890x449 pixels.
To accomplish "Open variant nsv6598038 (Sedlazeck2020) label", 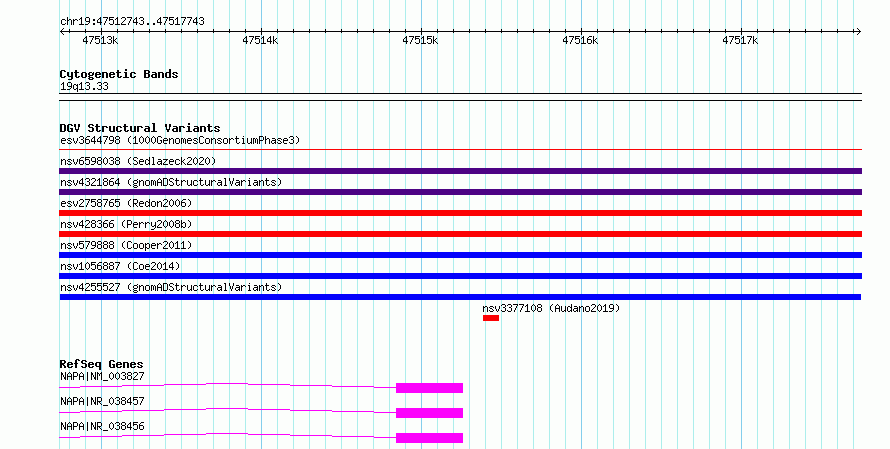I will [x=138, y=161].
